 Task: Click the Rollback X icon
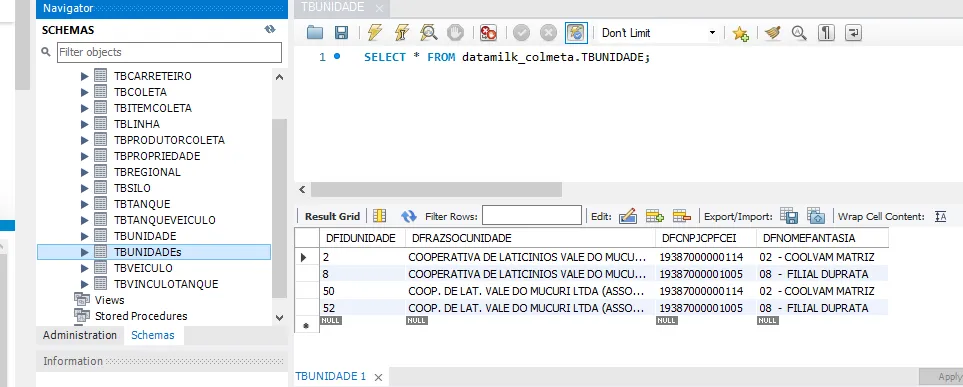(548, 33)
